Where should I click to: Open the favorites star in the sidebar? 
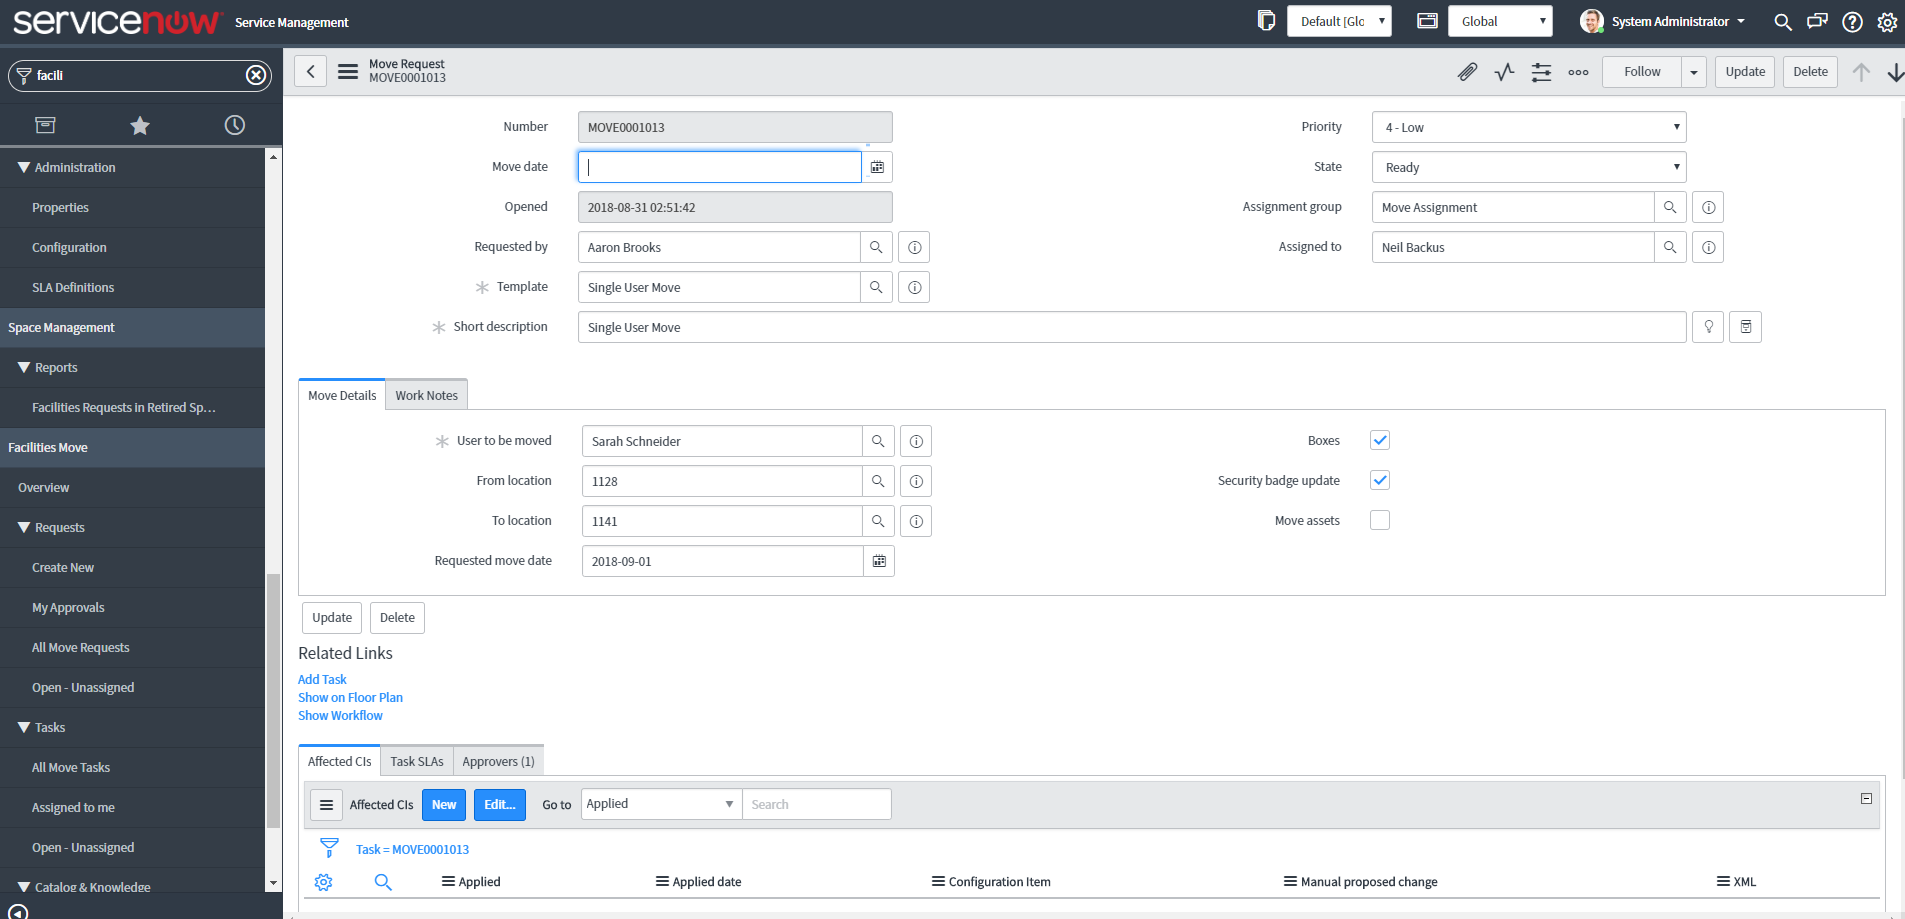point(139,124)
